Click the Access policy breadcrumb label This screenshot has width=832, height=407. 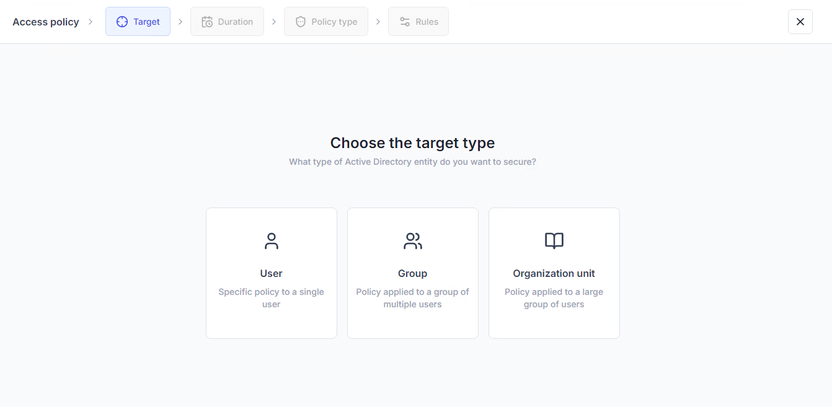pyautogui.click(x=46, y=22)
